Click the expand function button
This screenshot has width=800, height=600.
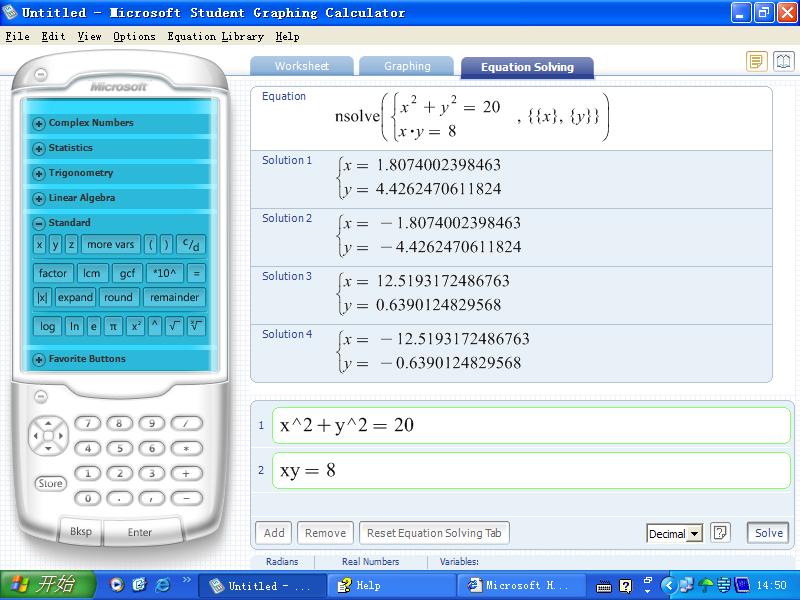pyautogui.click(x=76, y=297)
